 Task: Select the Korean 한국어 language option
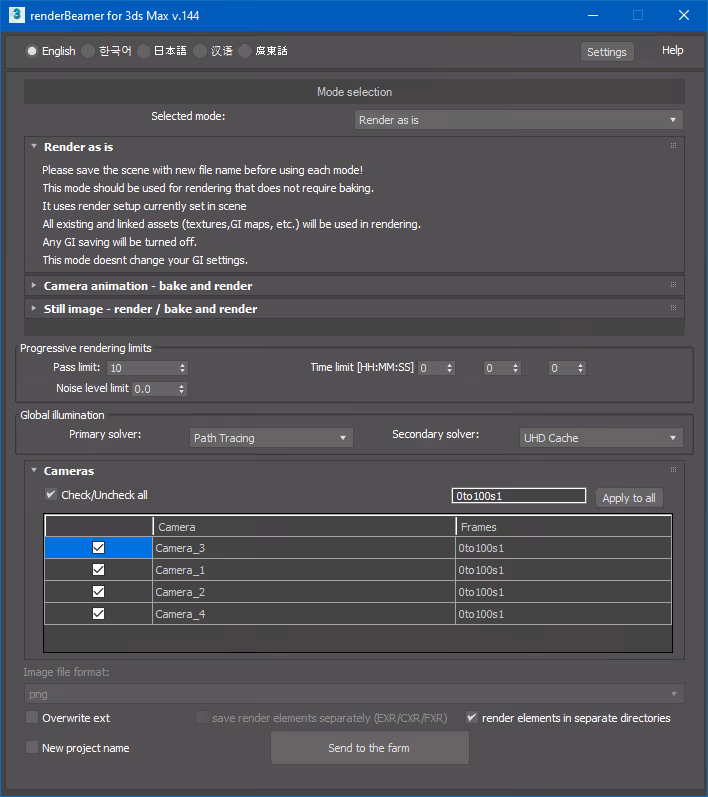coord(88,51)
